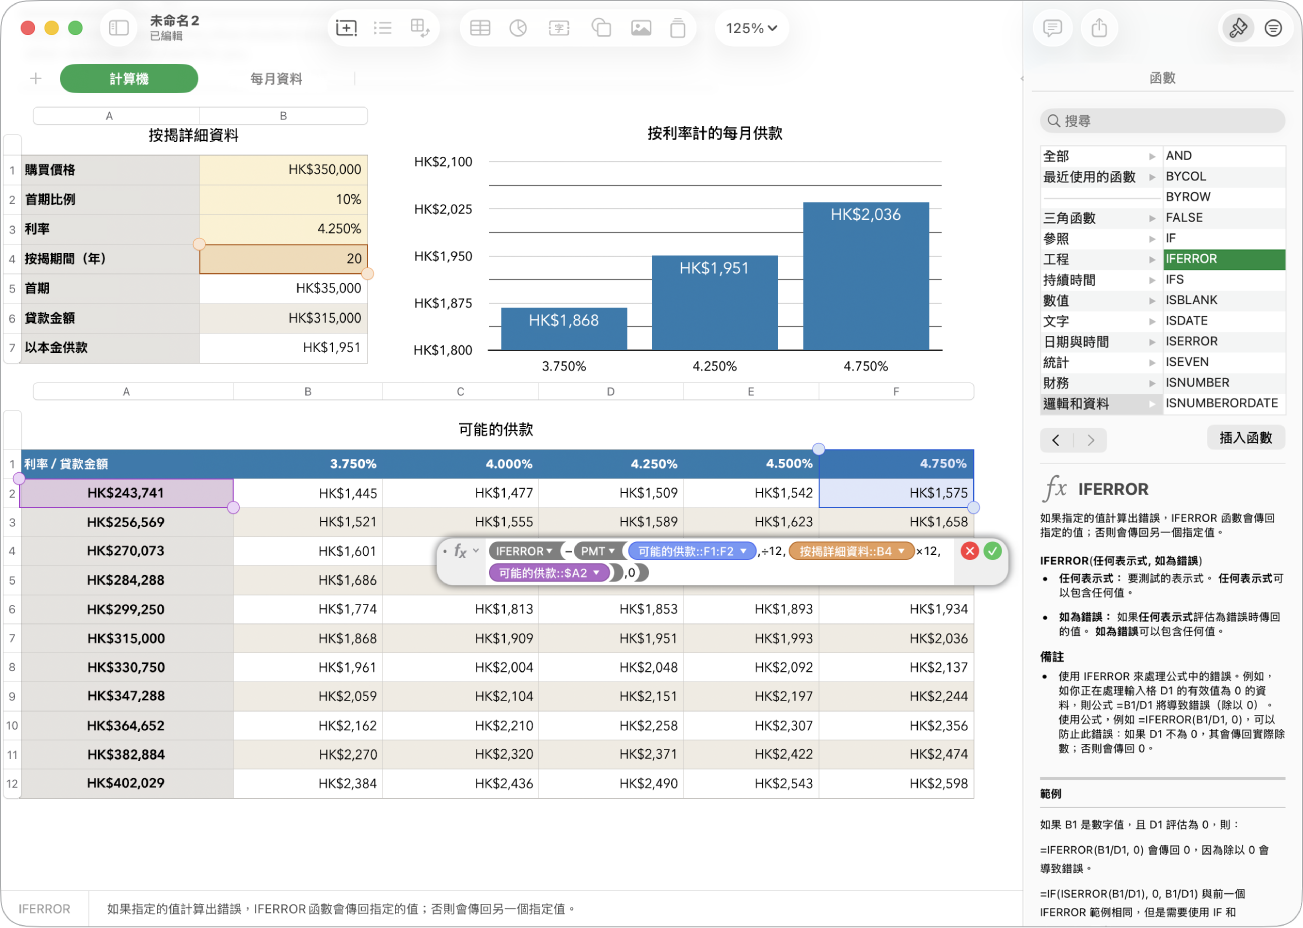Select the HK$2,036 chart bar
The image size is (1303, 928).
click(866, 276)
